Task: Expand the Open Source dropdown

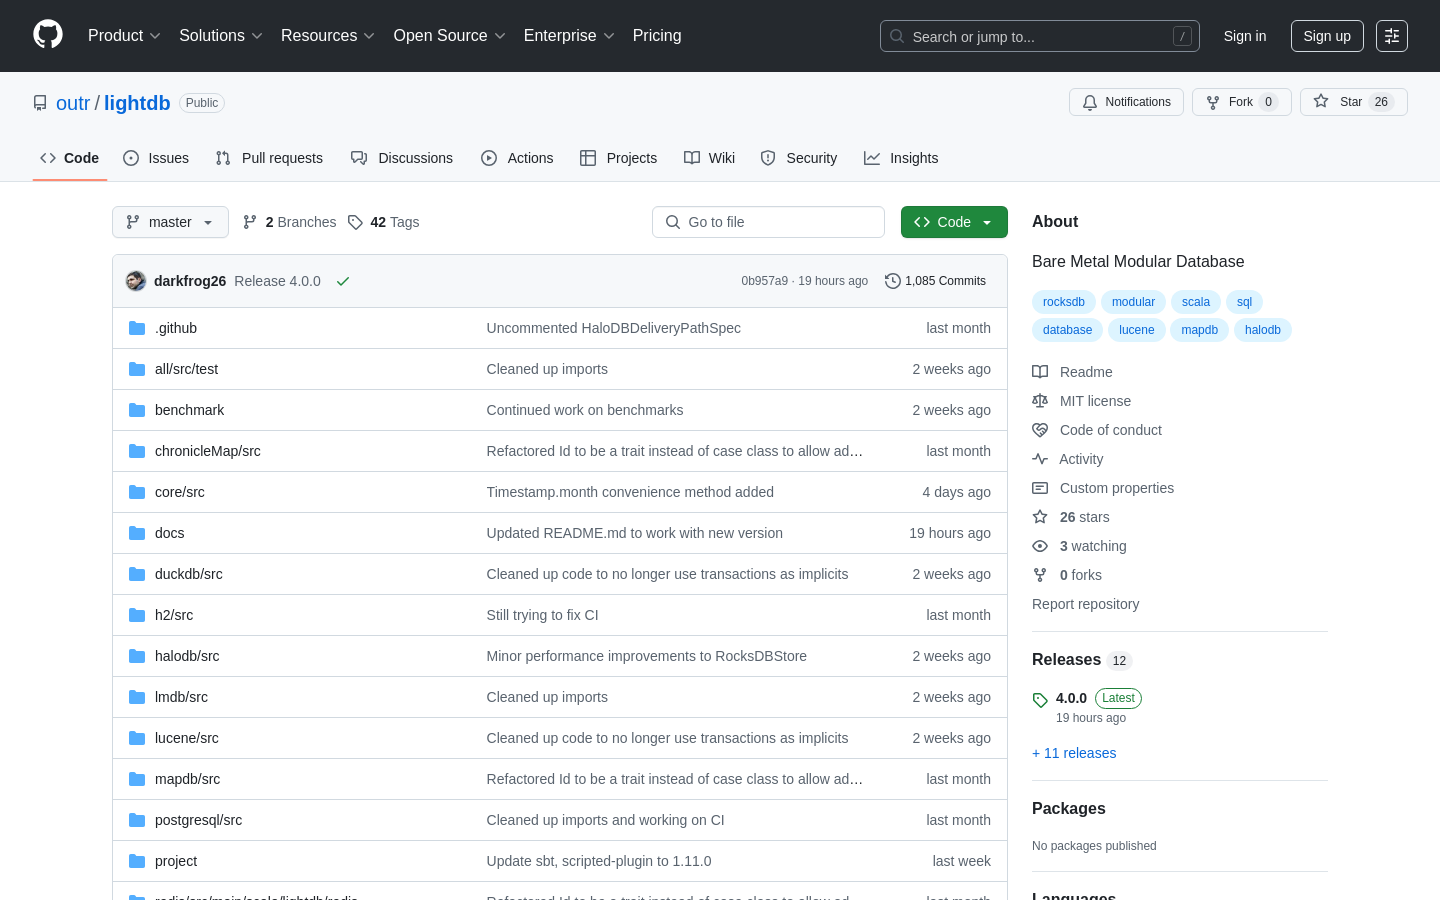Action: click(x=450, y=36)
